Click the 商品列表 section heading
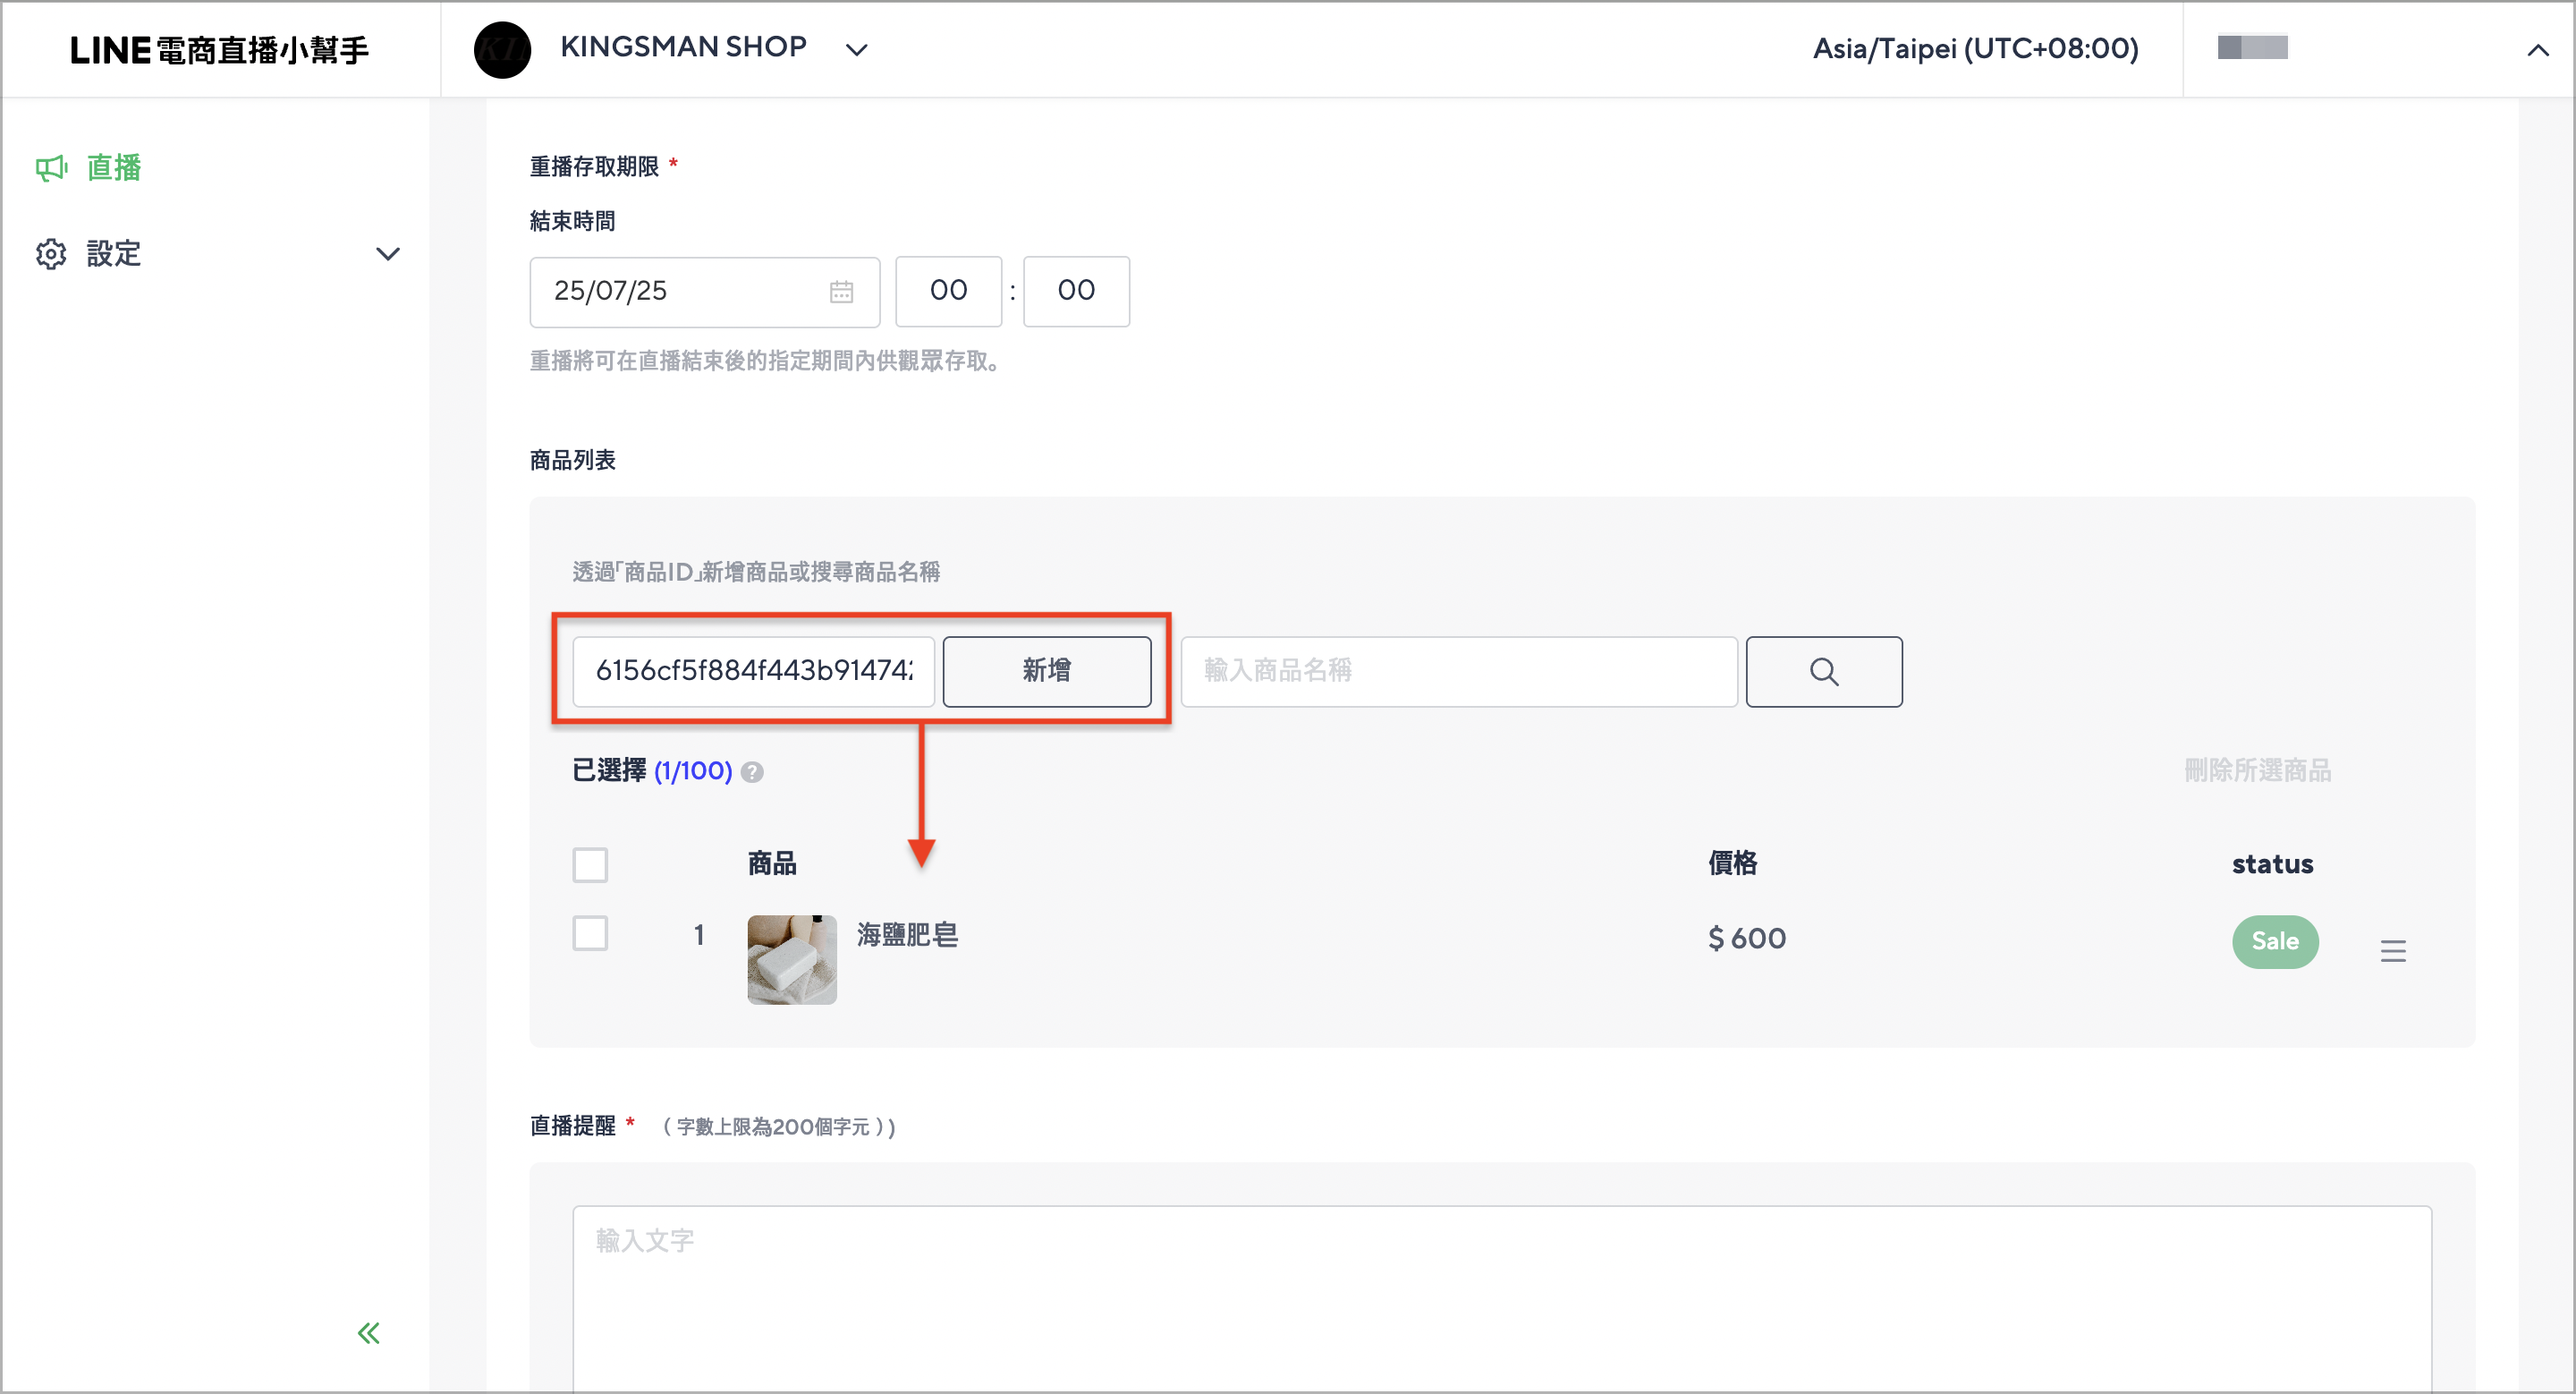The height and width of the screenshot is (1394, 2576). click(572, 460)
